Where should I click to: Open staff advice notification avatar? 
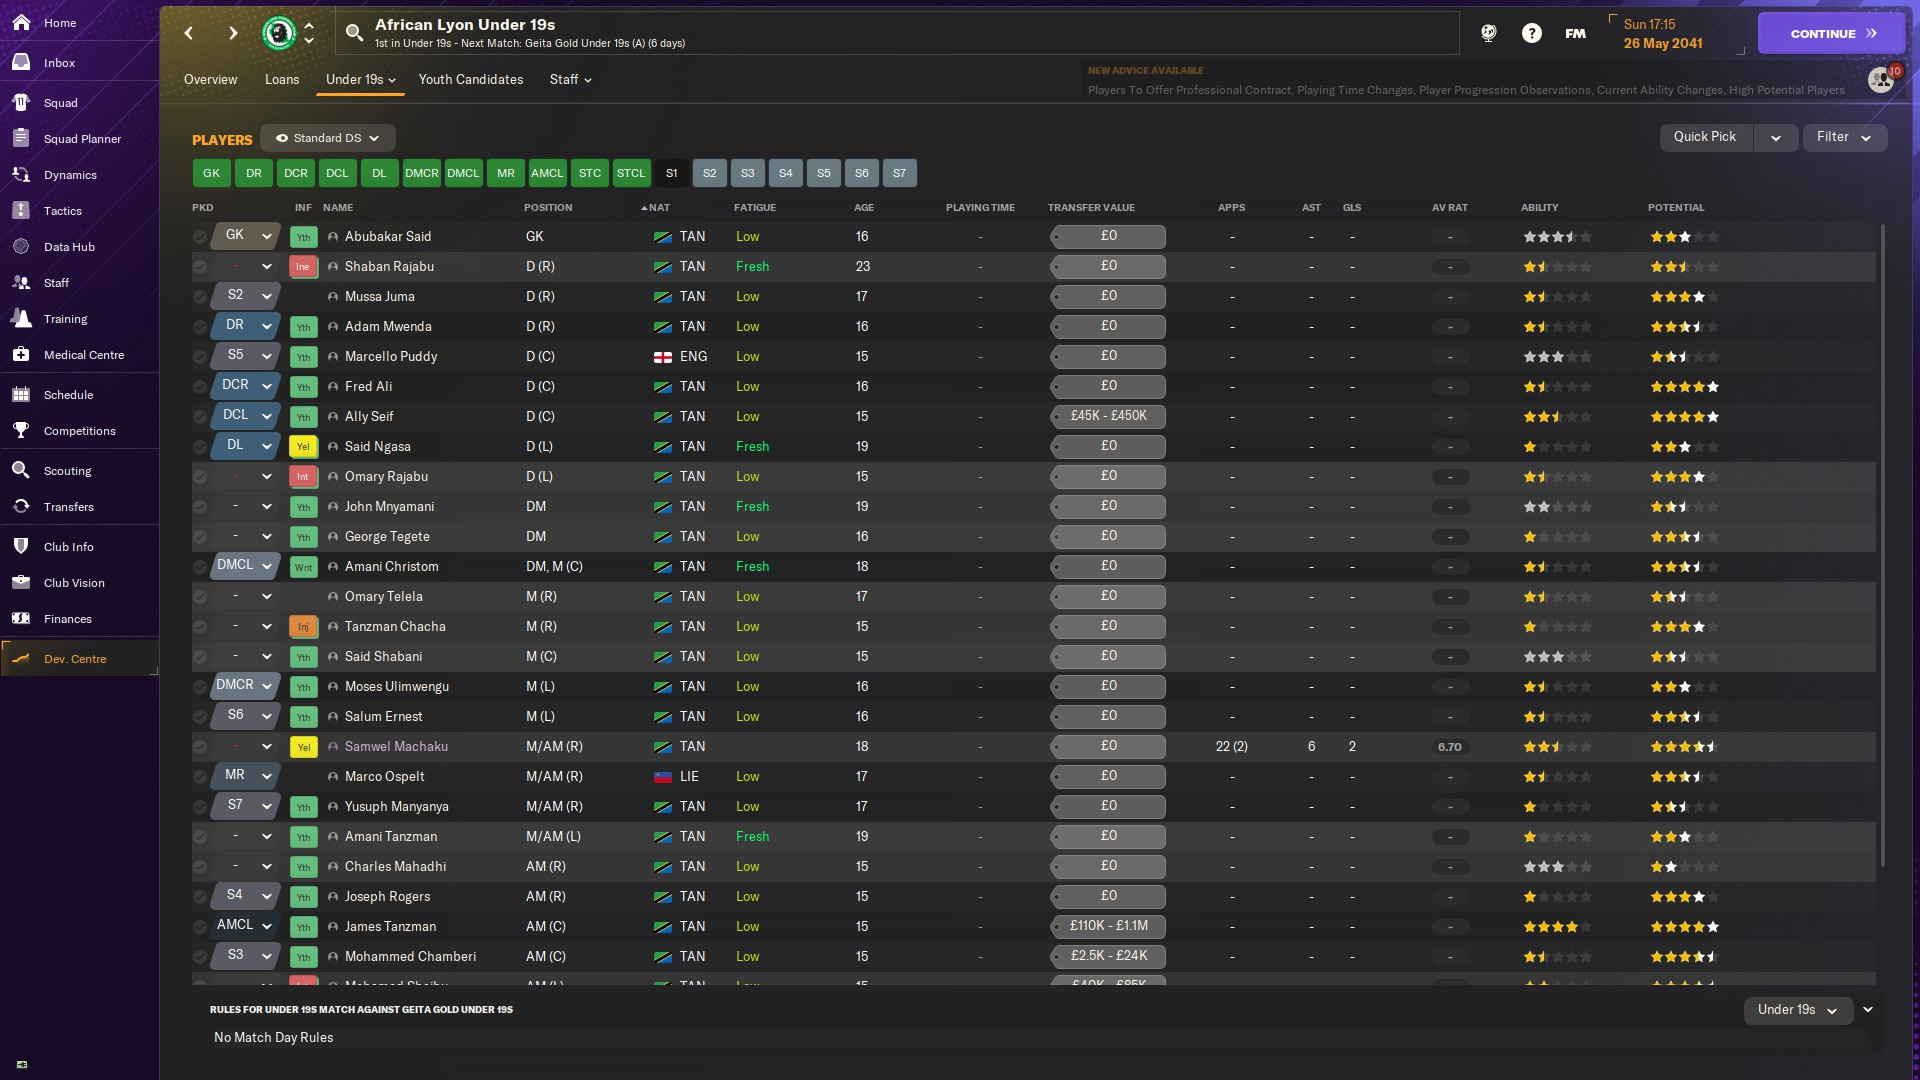tap(1881, 79)
